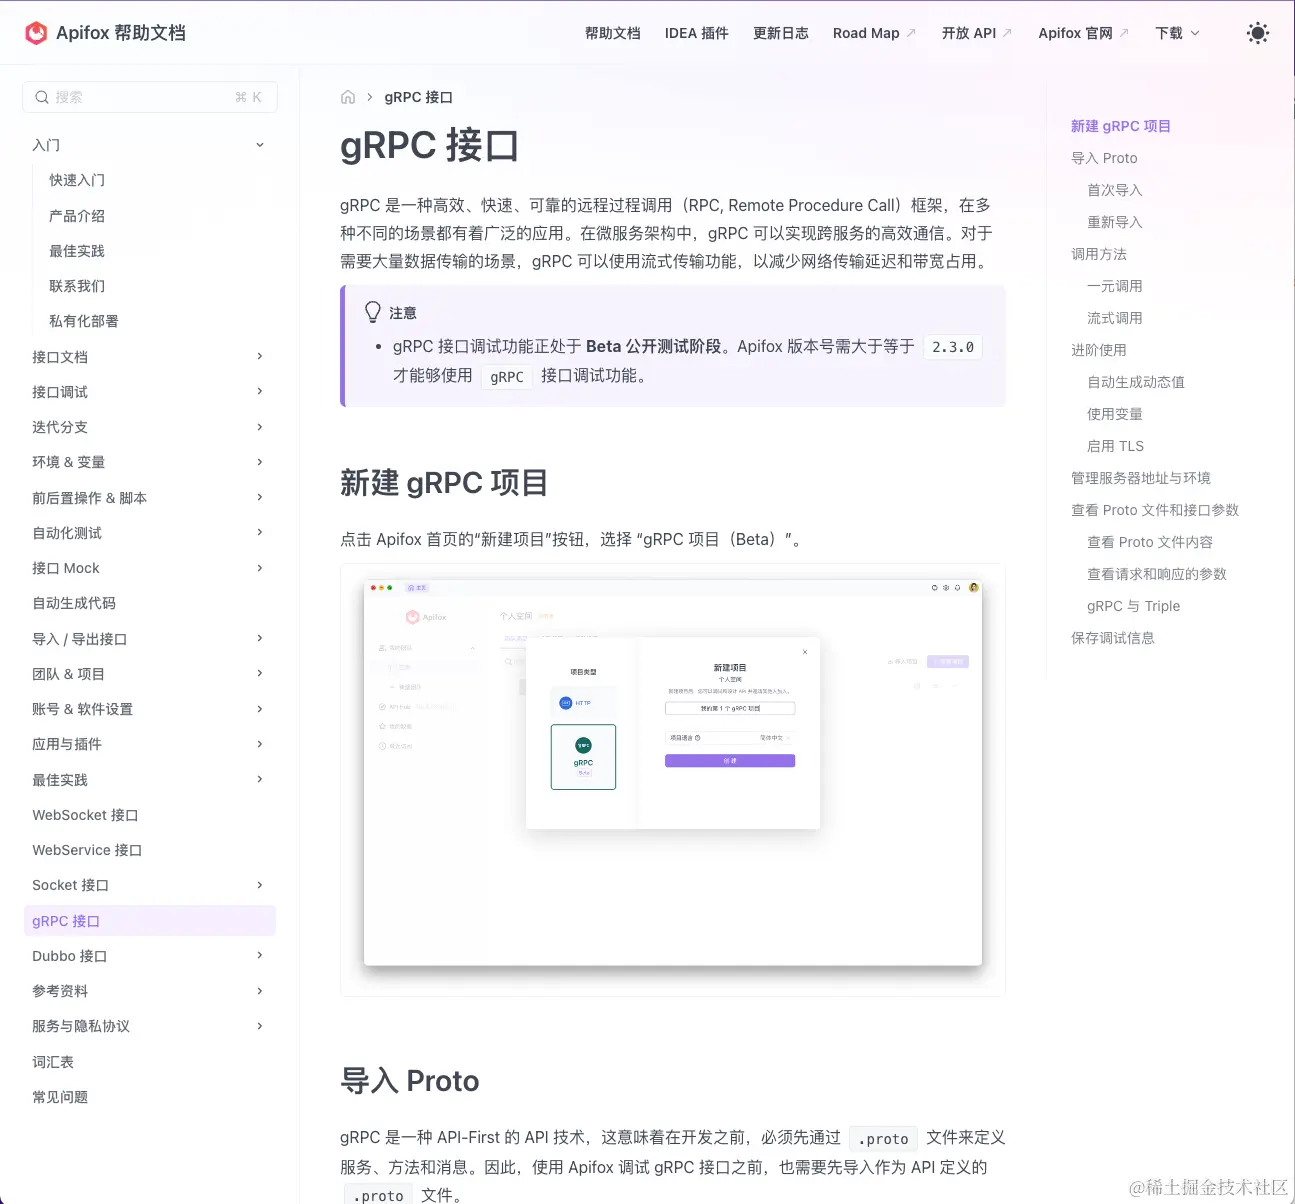Viewport: 1295px width, 1204px height.
Task: Expand the 账号 & 软件设置 section
Action: coord(150,709)
